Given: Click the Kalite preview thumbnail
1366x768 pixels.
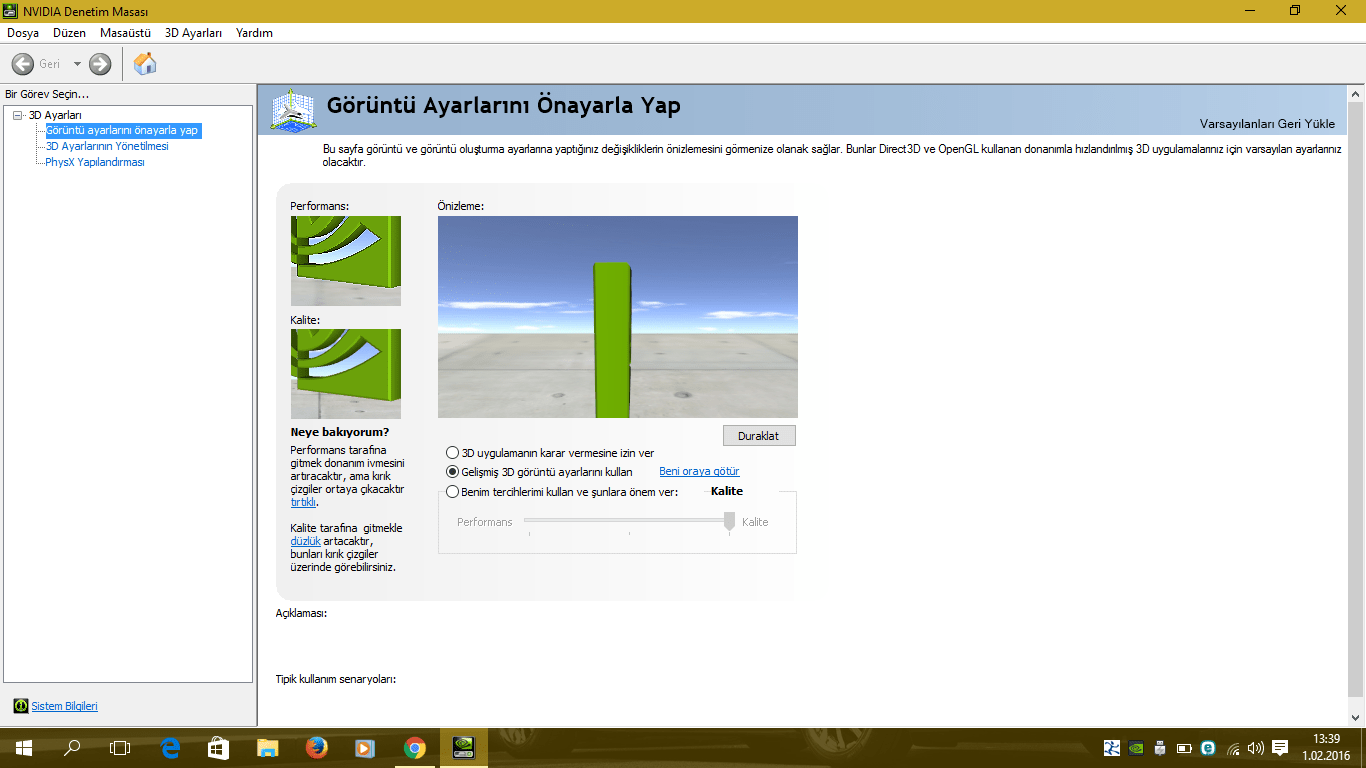Looking at the screenshot, I should click(346, 374).
